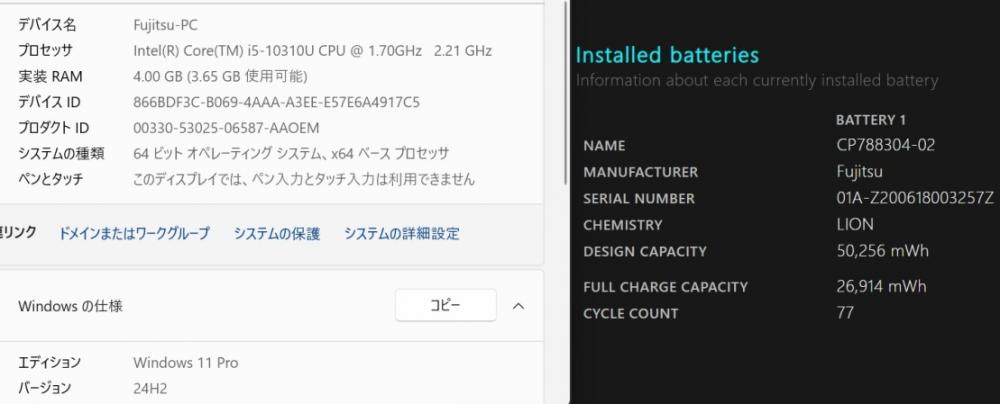Image resolution: width=1000 pixels, height=404 pixels.
Task: Click the デバイス ID label
Action: tap(49, 102)
